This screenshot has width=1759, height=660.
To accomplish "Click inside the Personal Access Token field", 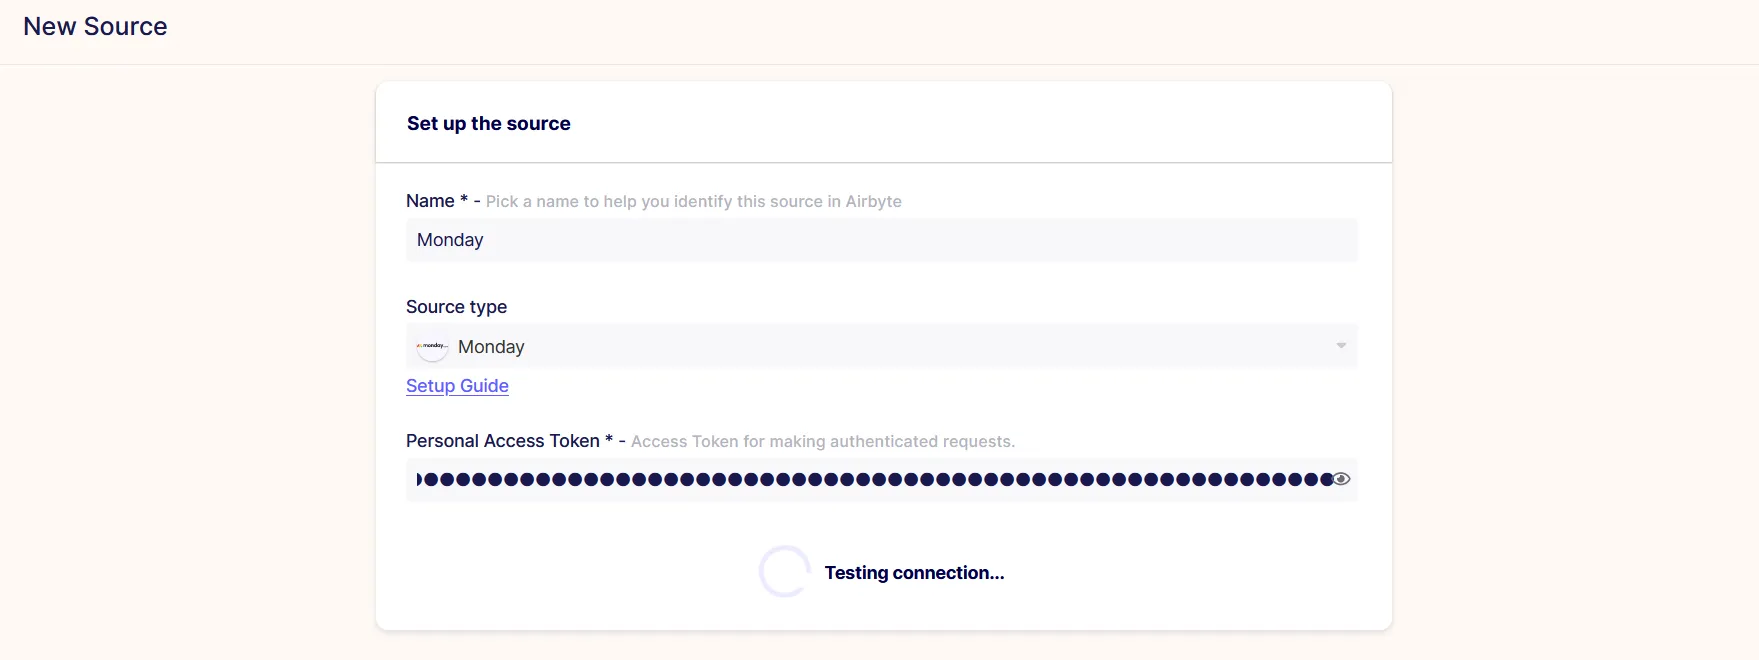I will (881, 479).
